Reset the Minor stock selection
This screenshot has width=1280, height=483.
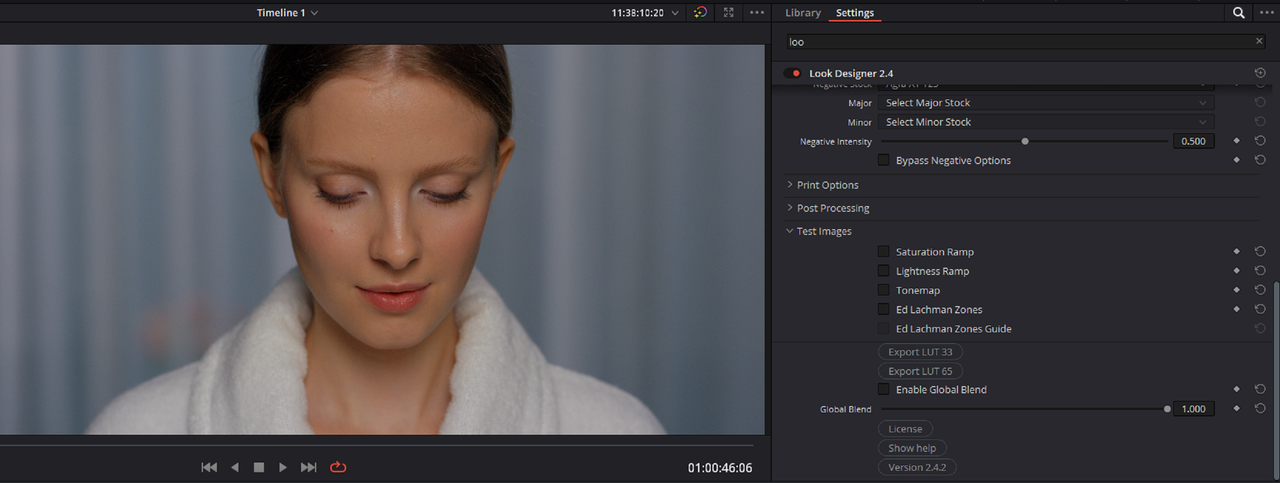pos(1260,122)
